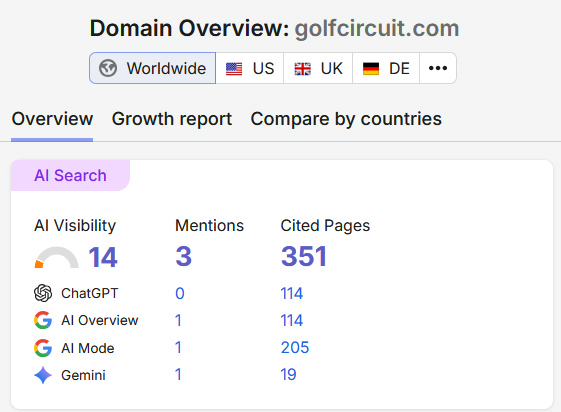Click the Gemini row label
561x412 pixels.
click(83, 375)
